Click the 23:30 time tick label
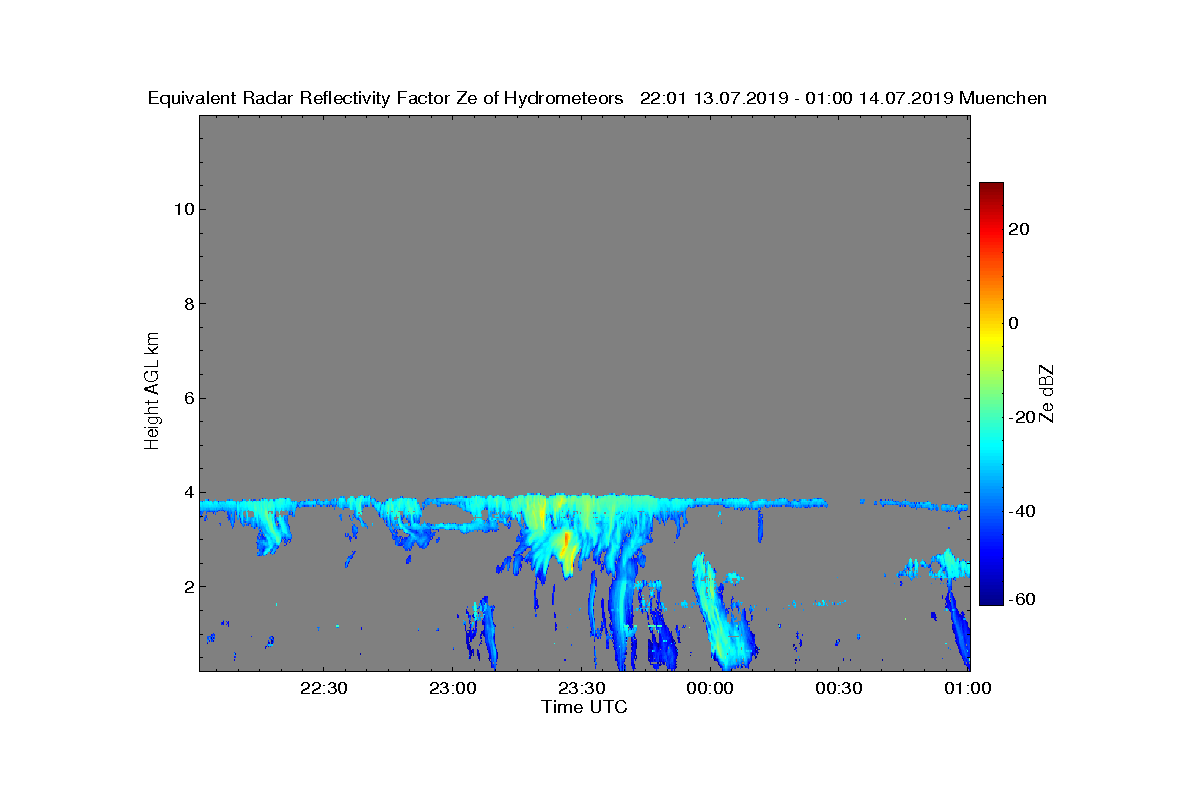1200x800 pixels. click(581, 688)
